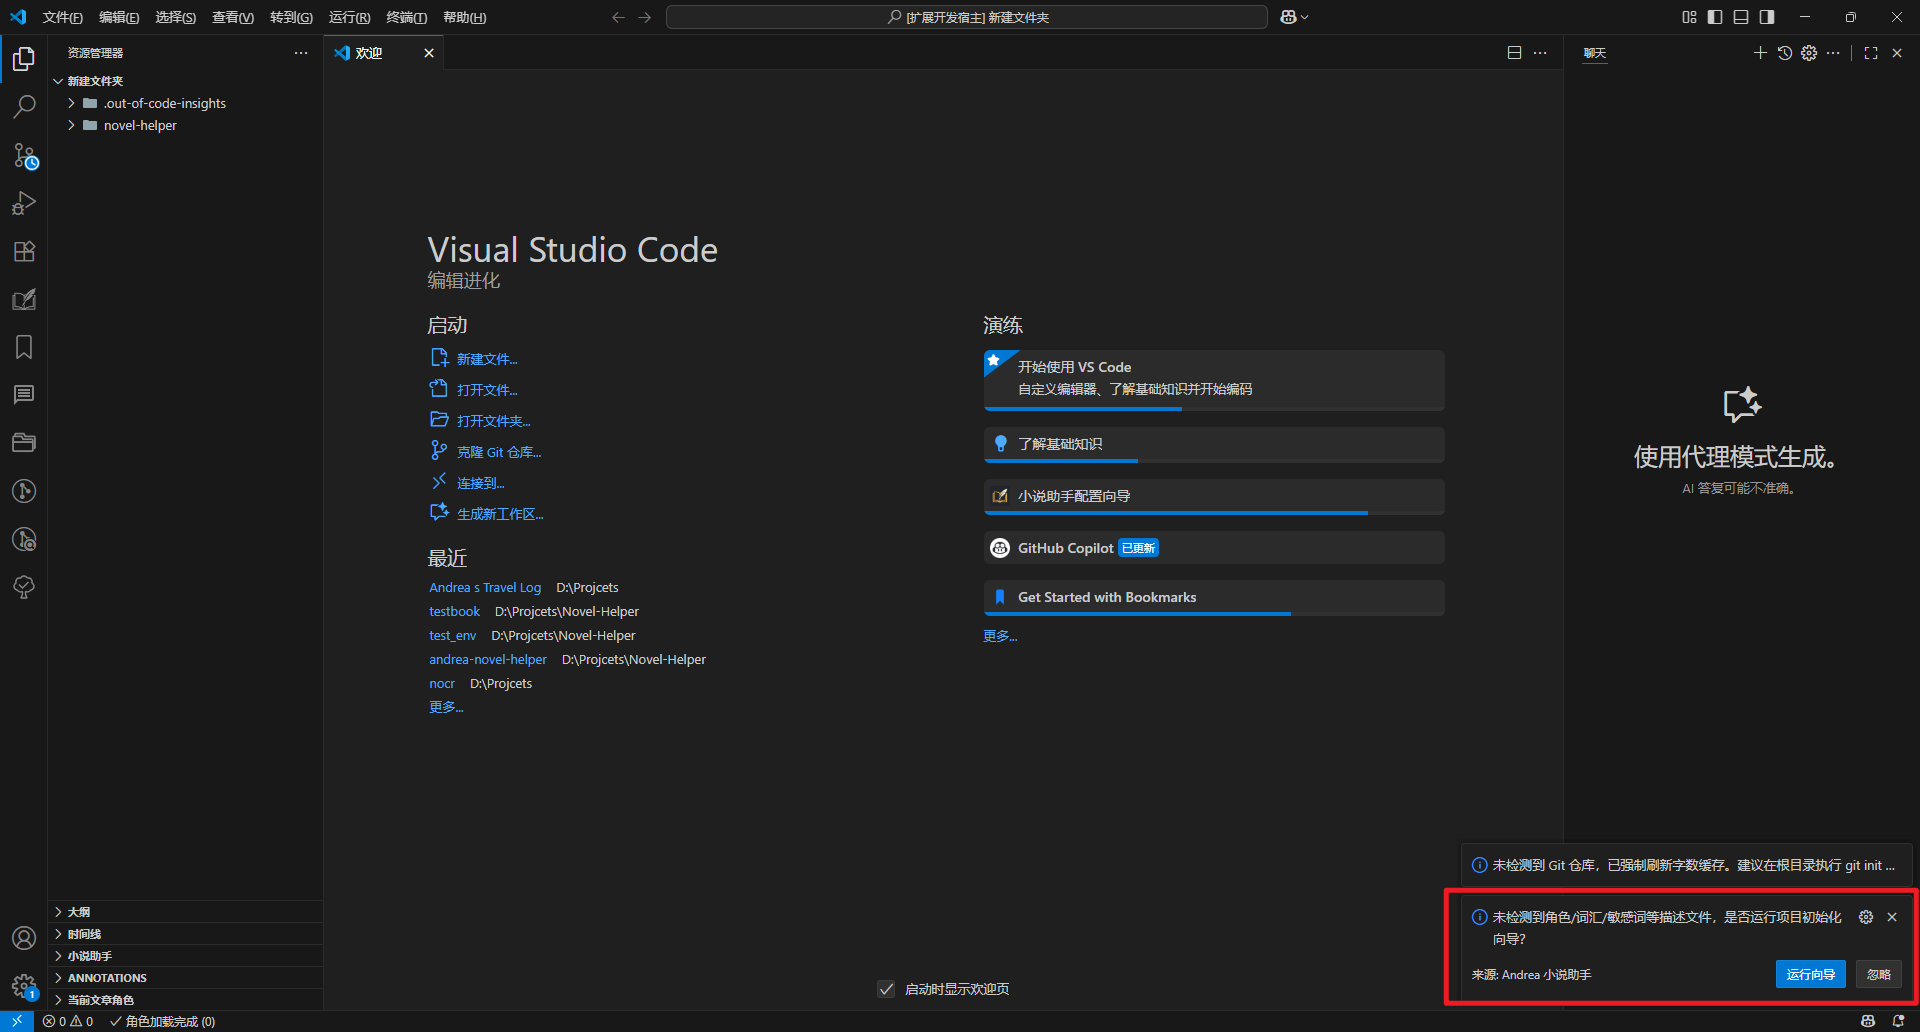Maximize the 聊天 panel
Viewport: 1920px width, 1032px height.
click(1871, 53)
